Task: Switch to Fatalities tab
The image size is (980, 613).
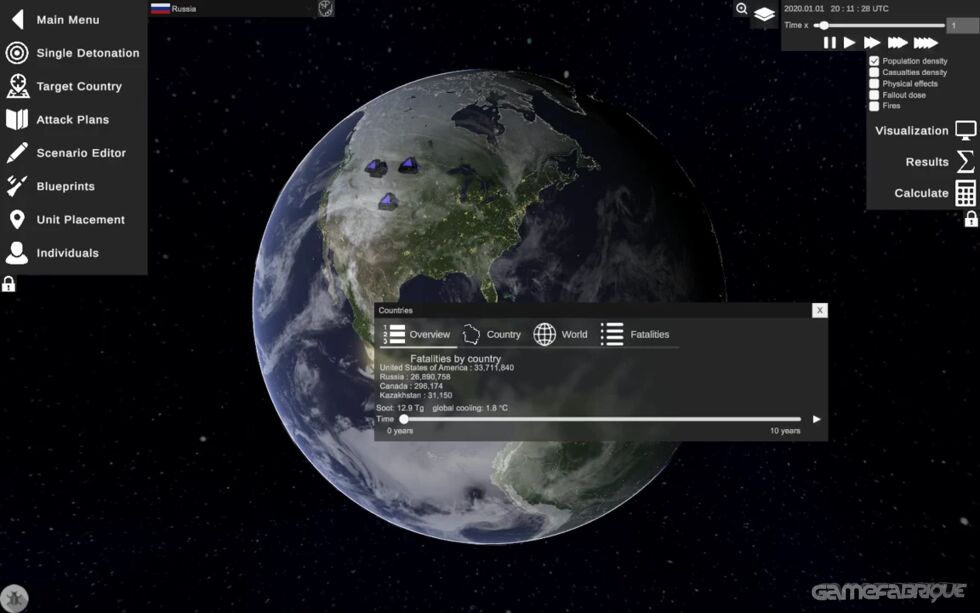Action: pos(635,334)
